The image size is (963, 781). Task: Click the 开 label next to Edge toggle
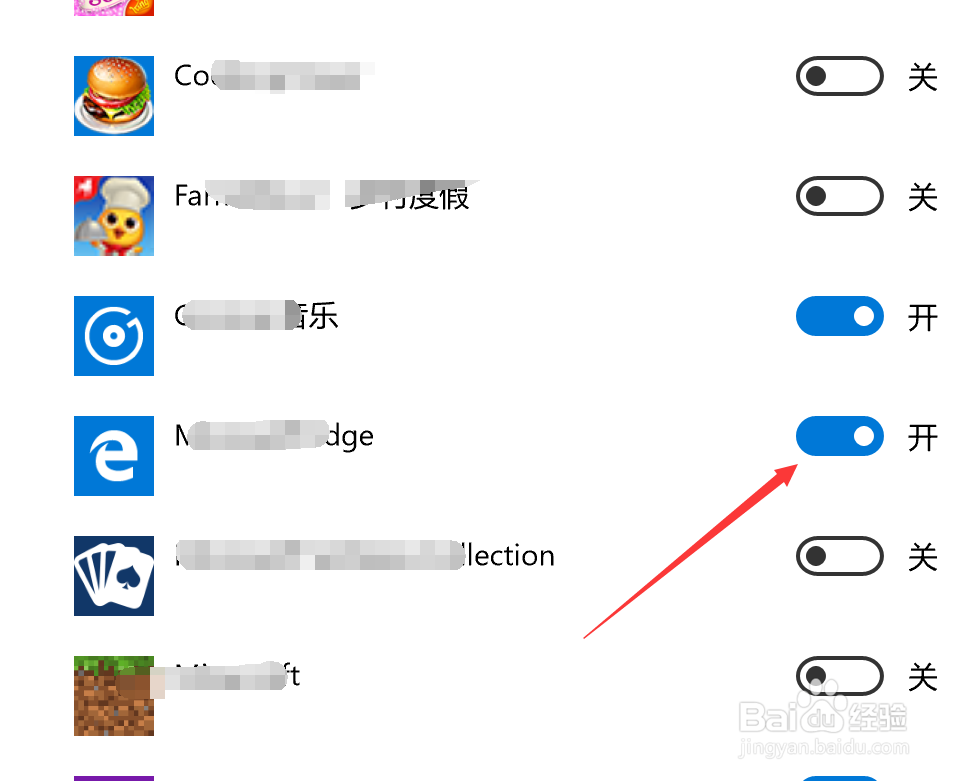click(x=922, y=438)
